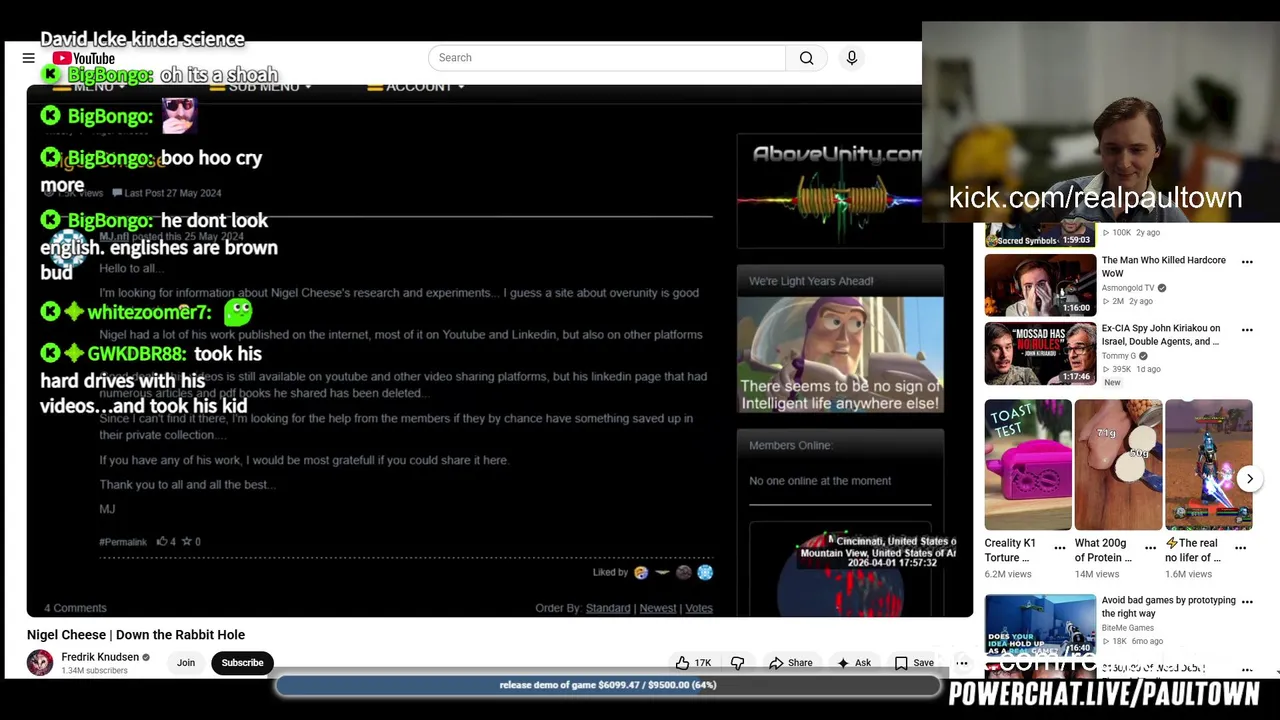Image resolution: width=1280 pixels, height=720 pixels.
Task: Click the 4 Comments heading
Action: tap(75, 608)
